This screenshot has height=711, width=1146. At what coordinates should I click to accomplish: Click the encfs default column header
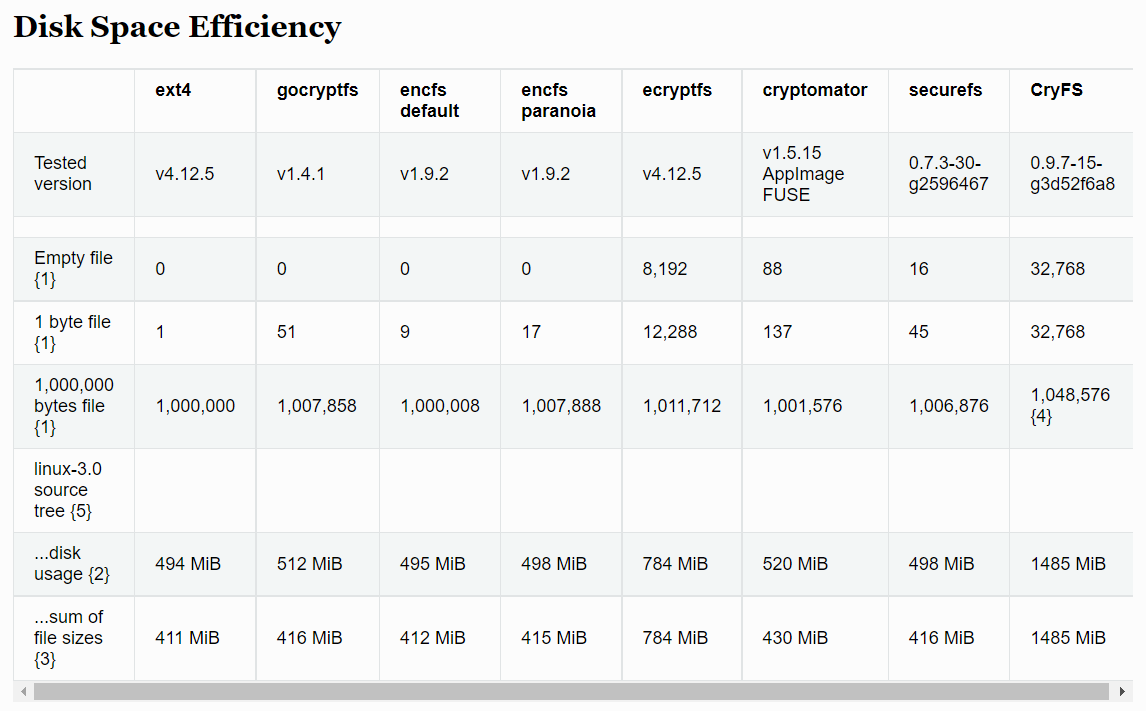tap(430, 100)
